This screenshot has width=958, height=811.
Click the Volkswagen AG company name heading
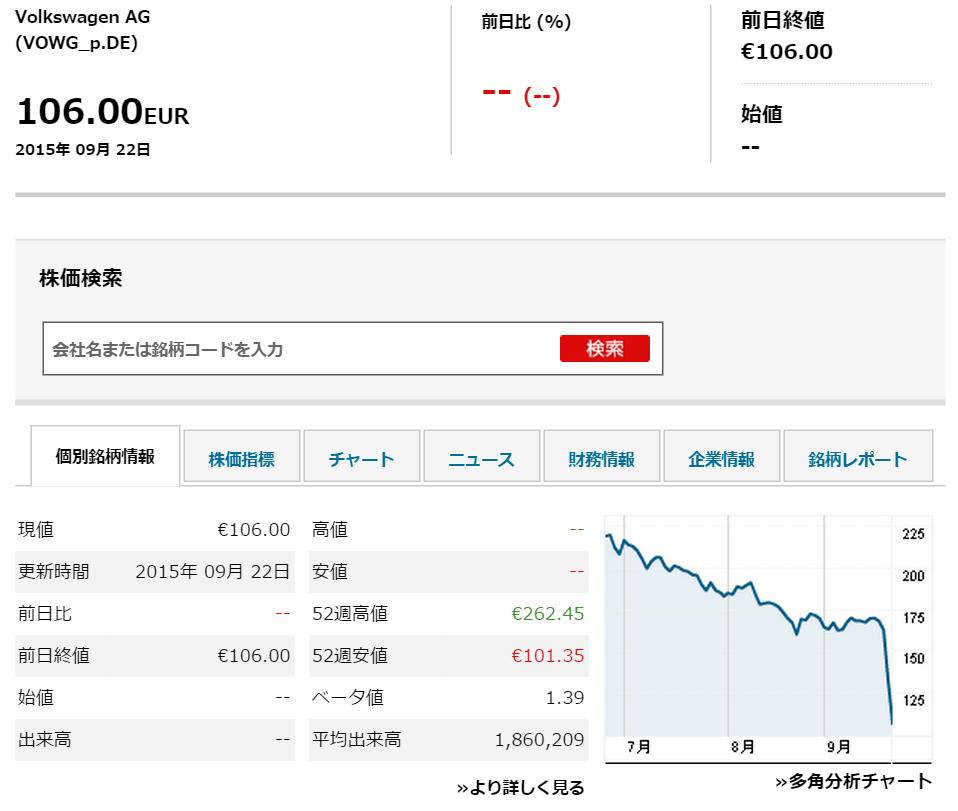point(82,17)
